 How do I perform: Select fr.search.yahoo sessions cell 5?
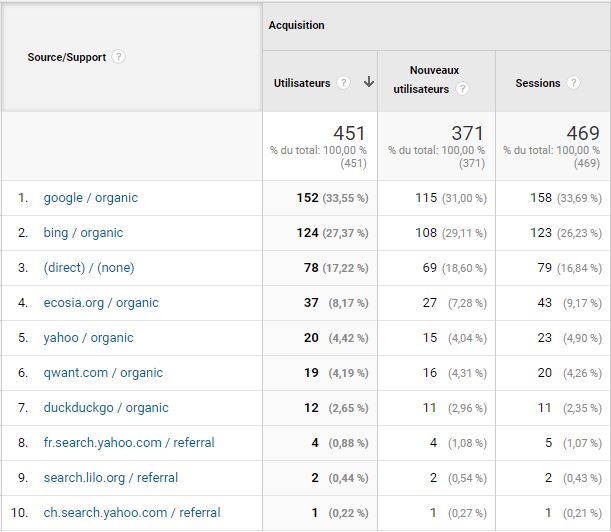[x=549, y=443]
